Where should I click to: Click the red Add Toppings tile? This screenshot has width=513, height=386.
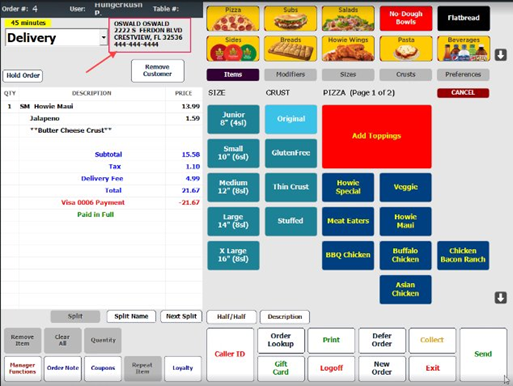[x=377, y=136]
